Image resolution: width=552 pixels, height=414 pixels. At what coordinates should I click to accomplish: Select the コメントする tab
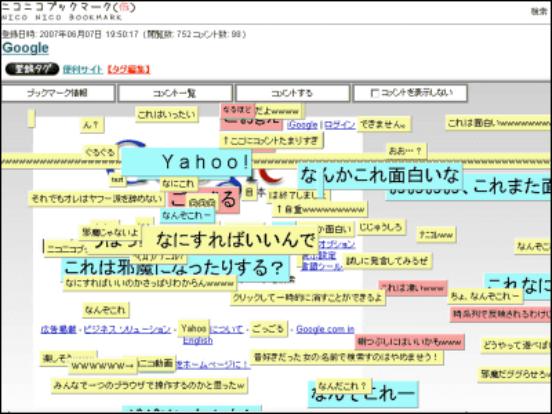[293, 93]
